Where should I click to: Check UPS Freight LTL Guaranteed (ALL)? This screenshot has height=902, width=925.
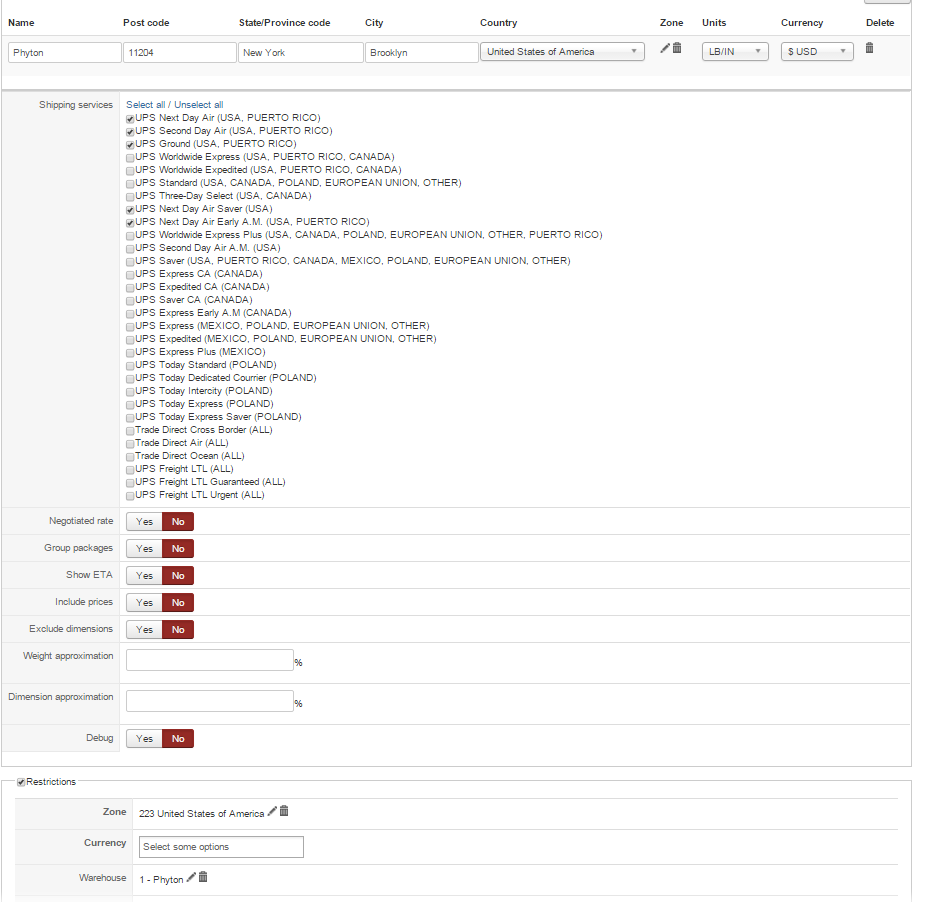pos(130,483)
